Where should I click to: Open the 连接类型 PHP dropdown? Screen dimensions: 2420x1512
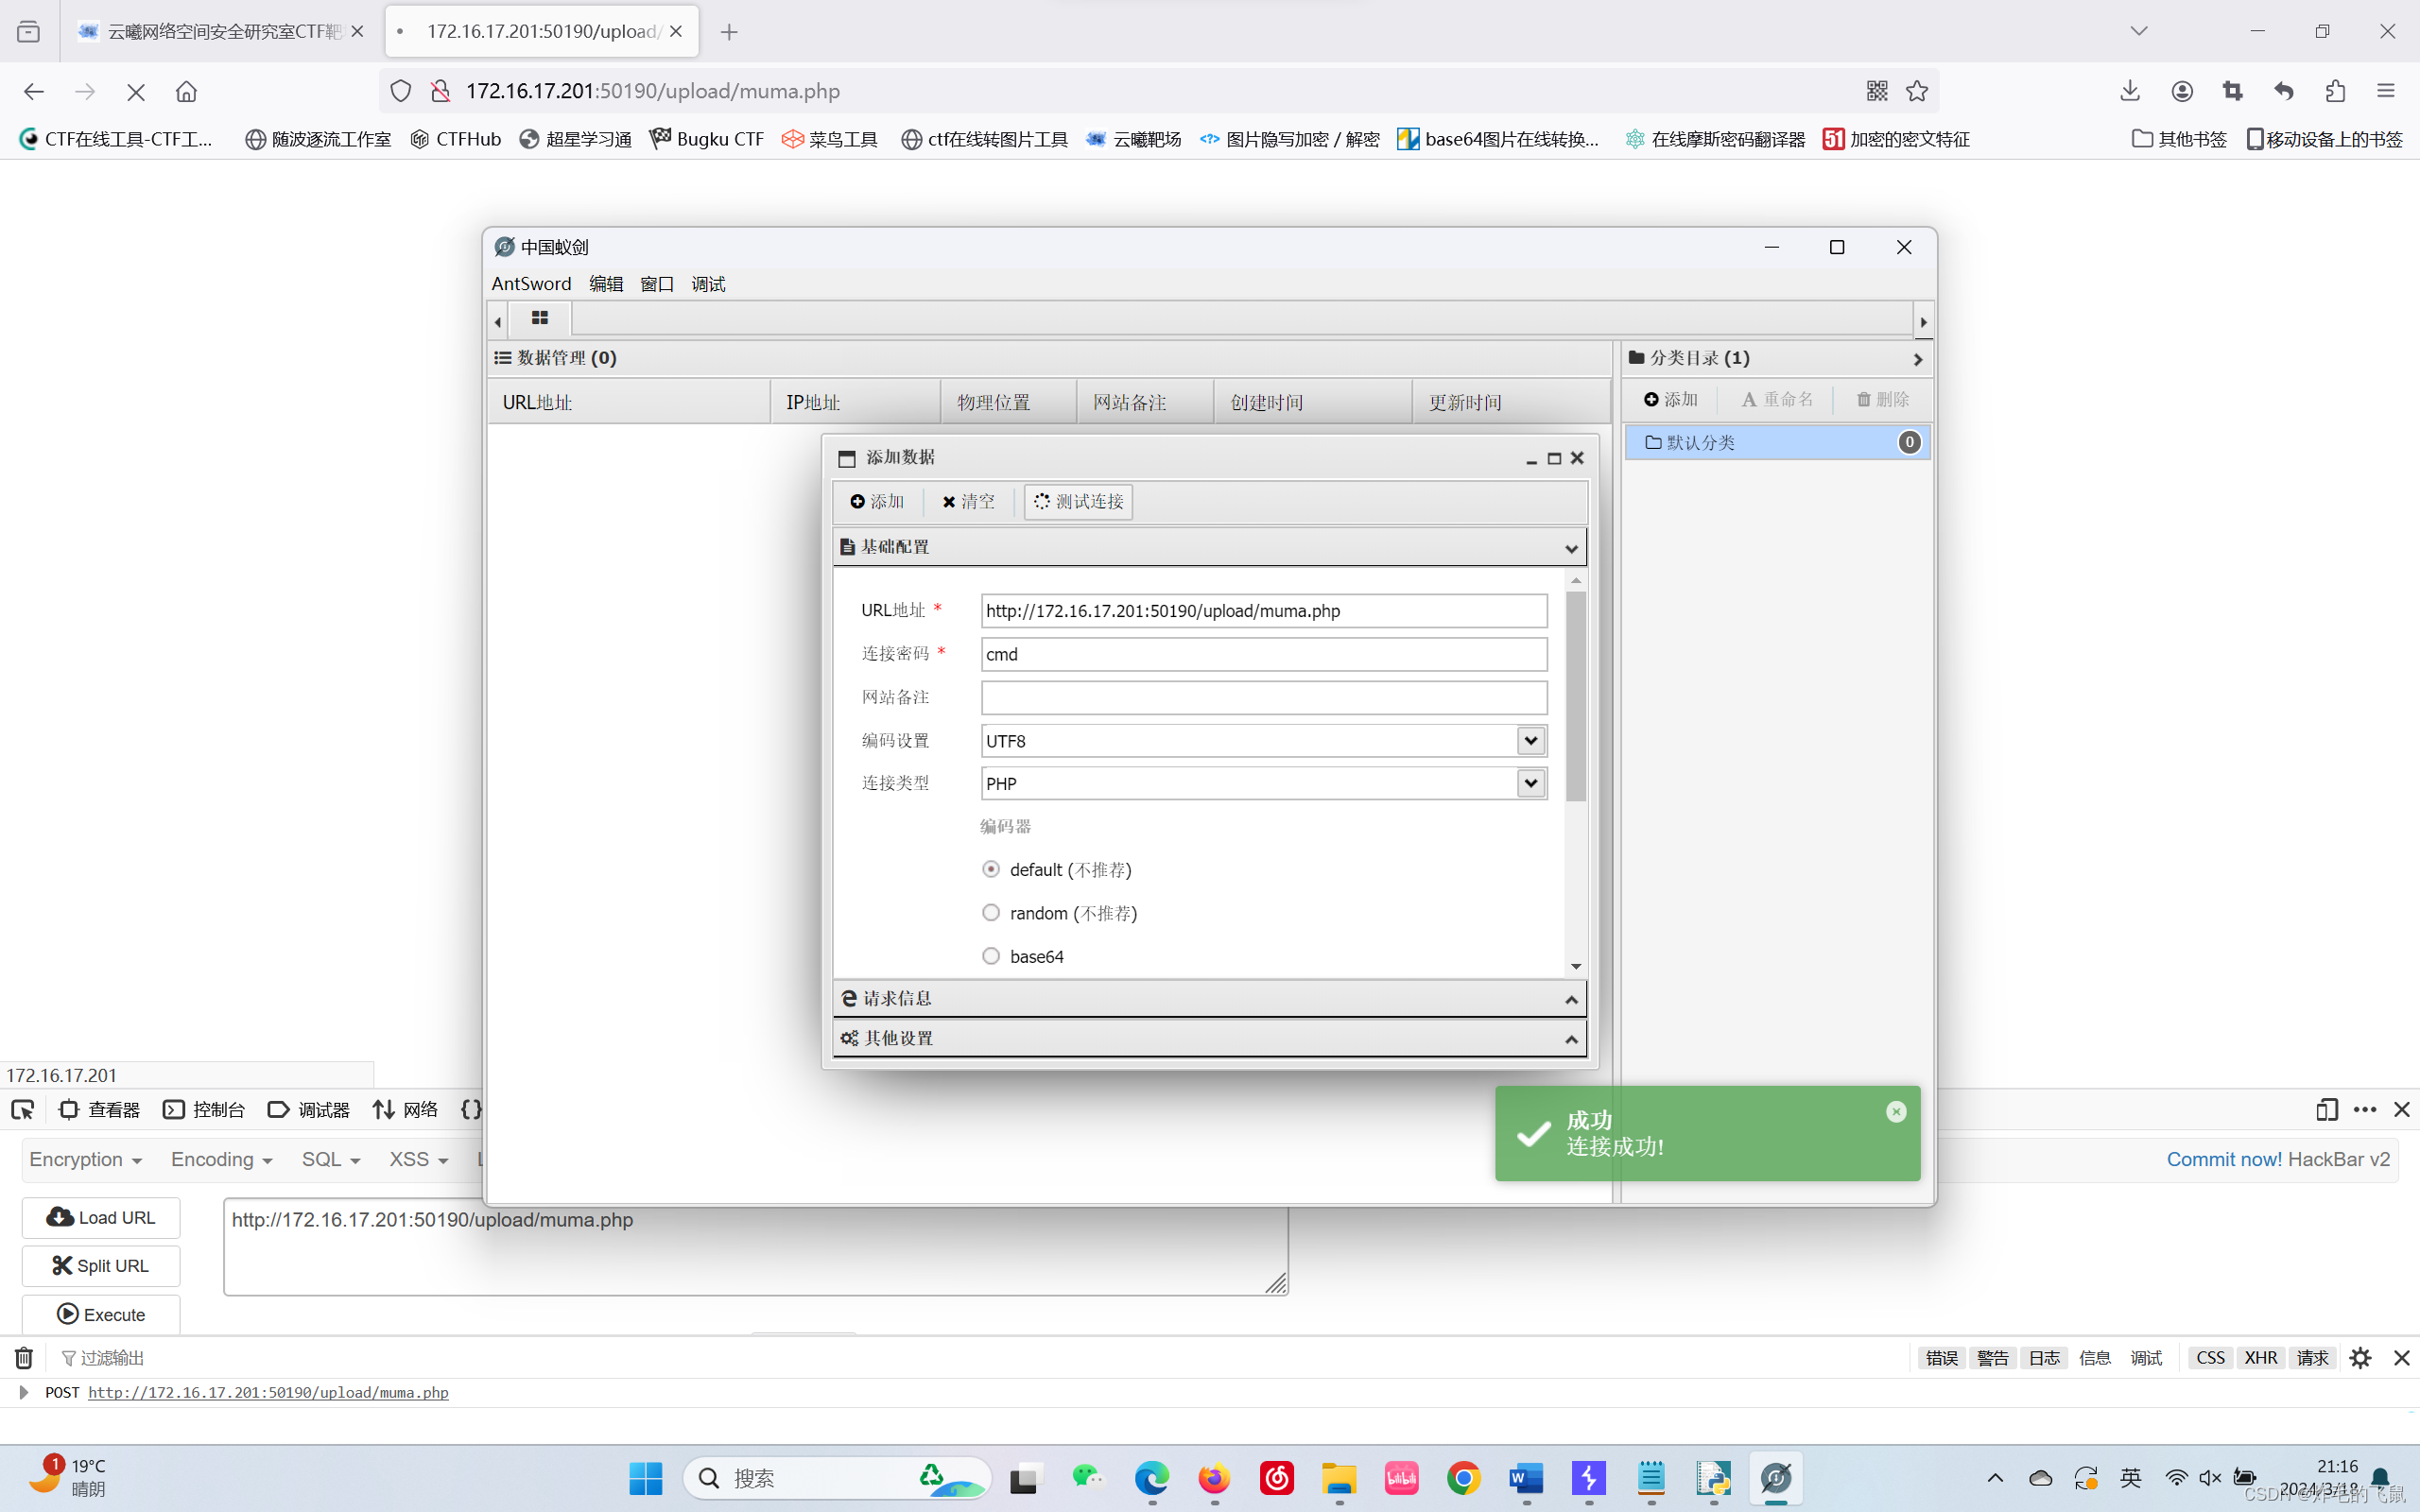(1530, 783)
